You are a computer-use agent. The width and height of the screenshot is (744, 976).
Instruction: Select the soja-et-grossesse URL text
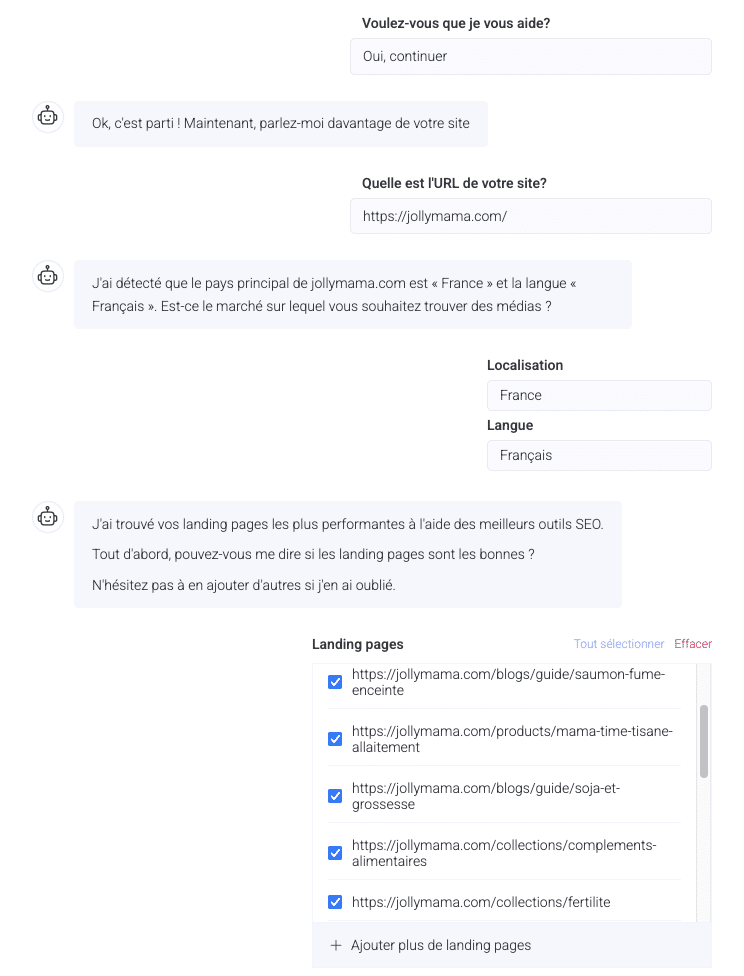(x=486, y=796)
